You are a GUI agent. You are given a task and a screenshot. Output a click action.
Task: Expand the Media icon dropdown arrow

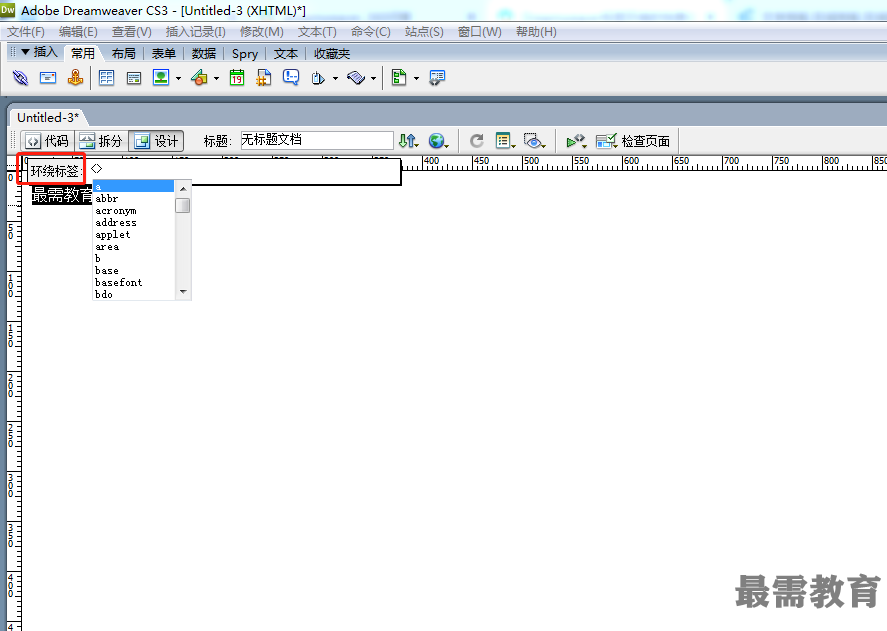[x=216, y=79]
